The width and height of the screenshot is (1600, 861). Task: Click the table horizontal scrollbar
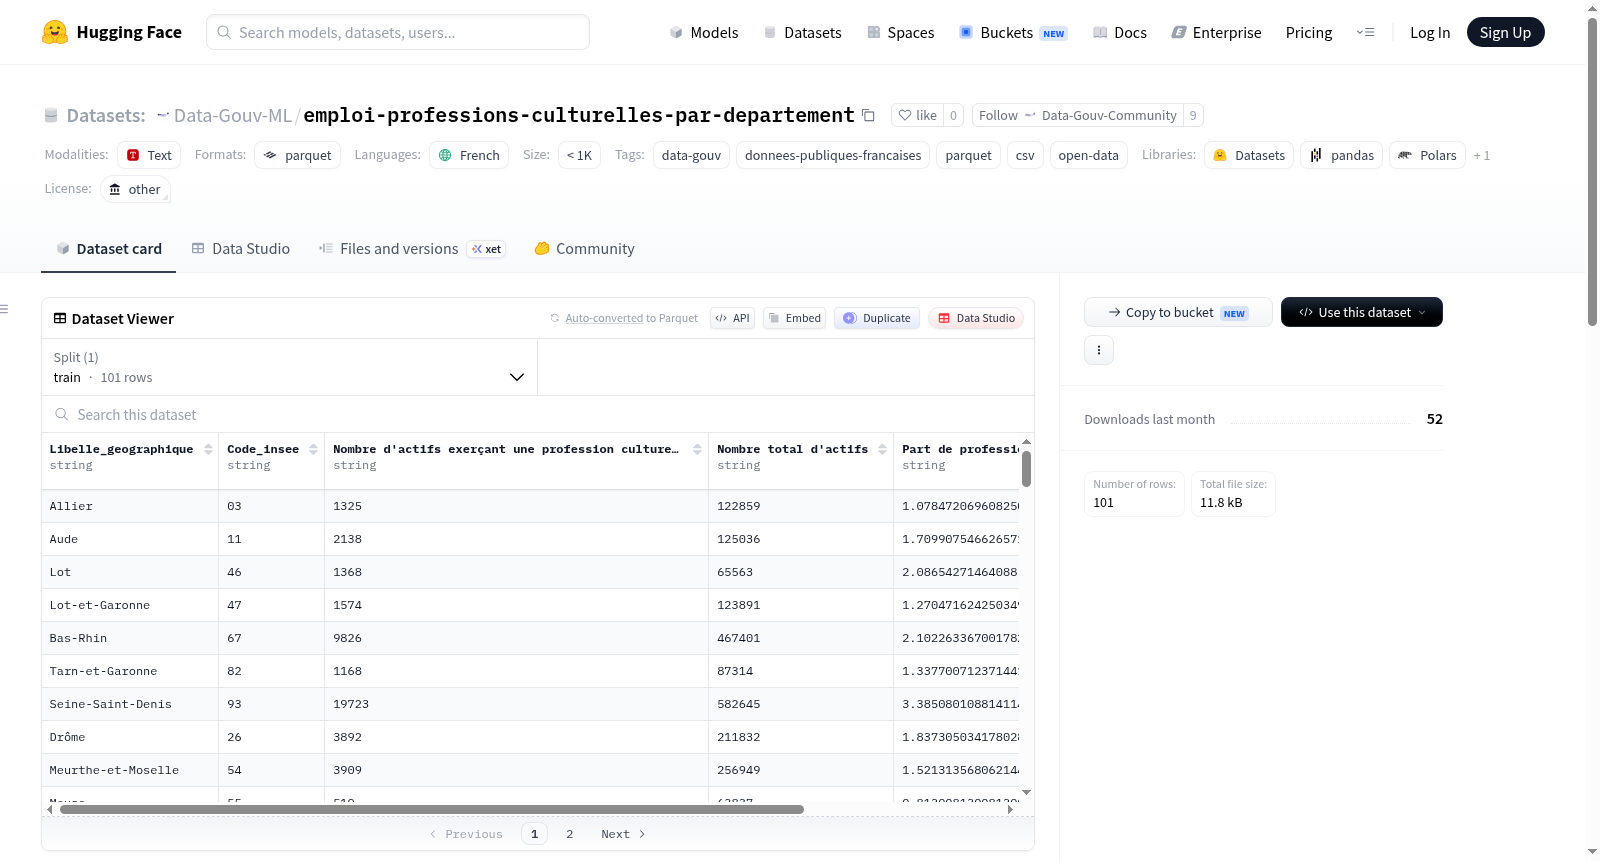tap(432, 809)
